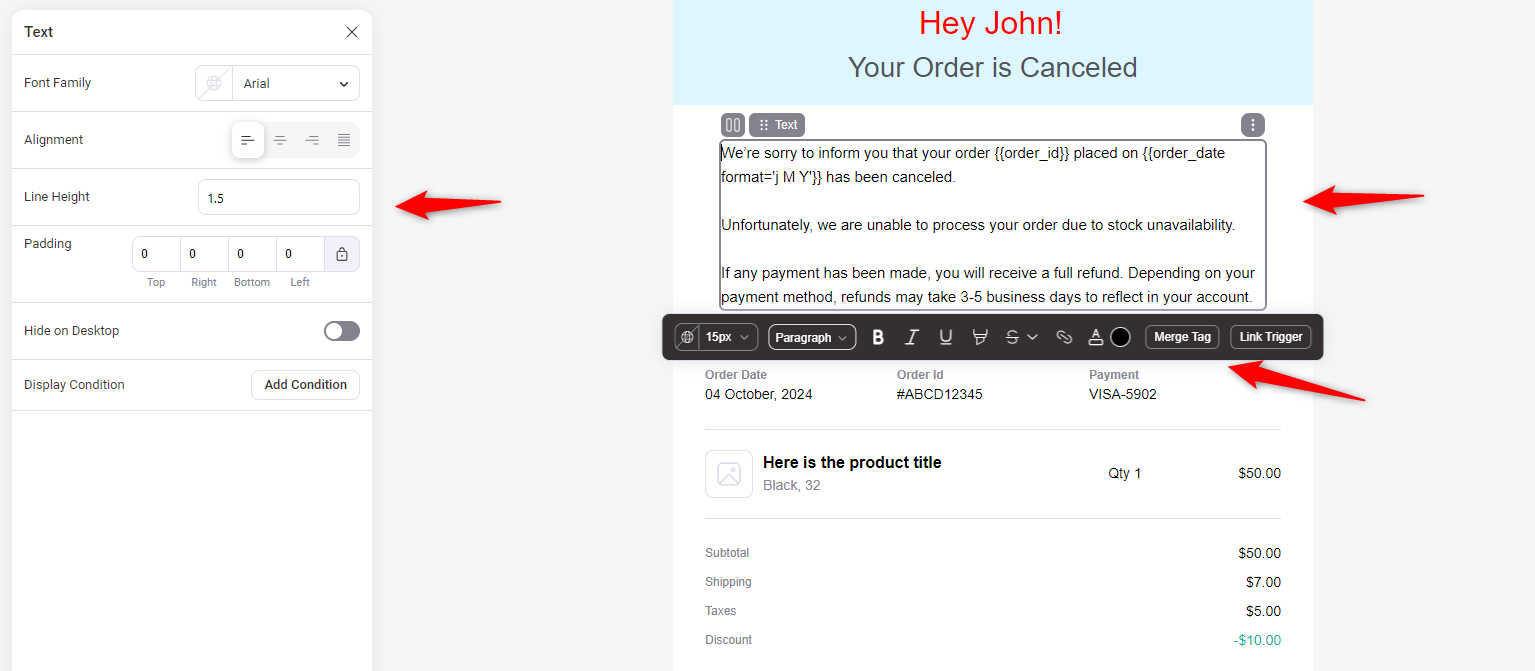
Task: Toggle italic formatting
Action: 911,337
